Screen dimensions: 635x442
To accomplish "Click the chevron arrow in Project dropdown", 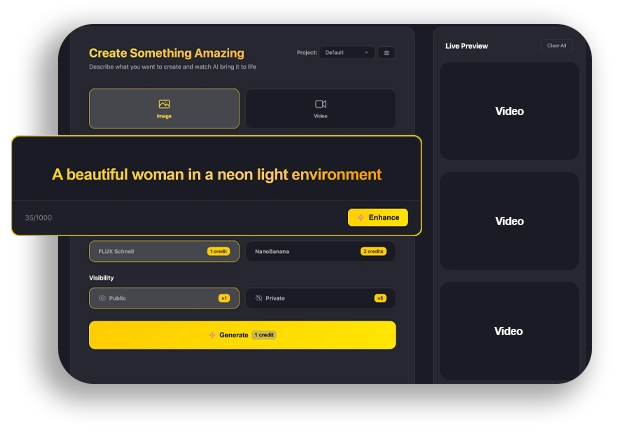I will 366,53.
